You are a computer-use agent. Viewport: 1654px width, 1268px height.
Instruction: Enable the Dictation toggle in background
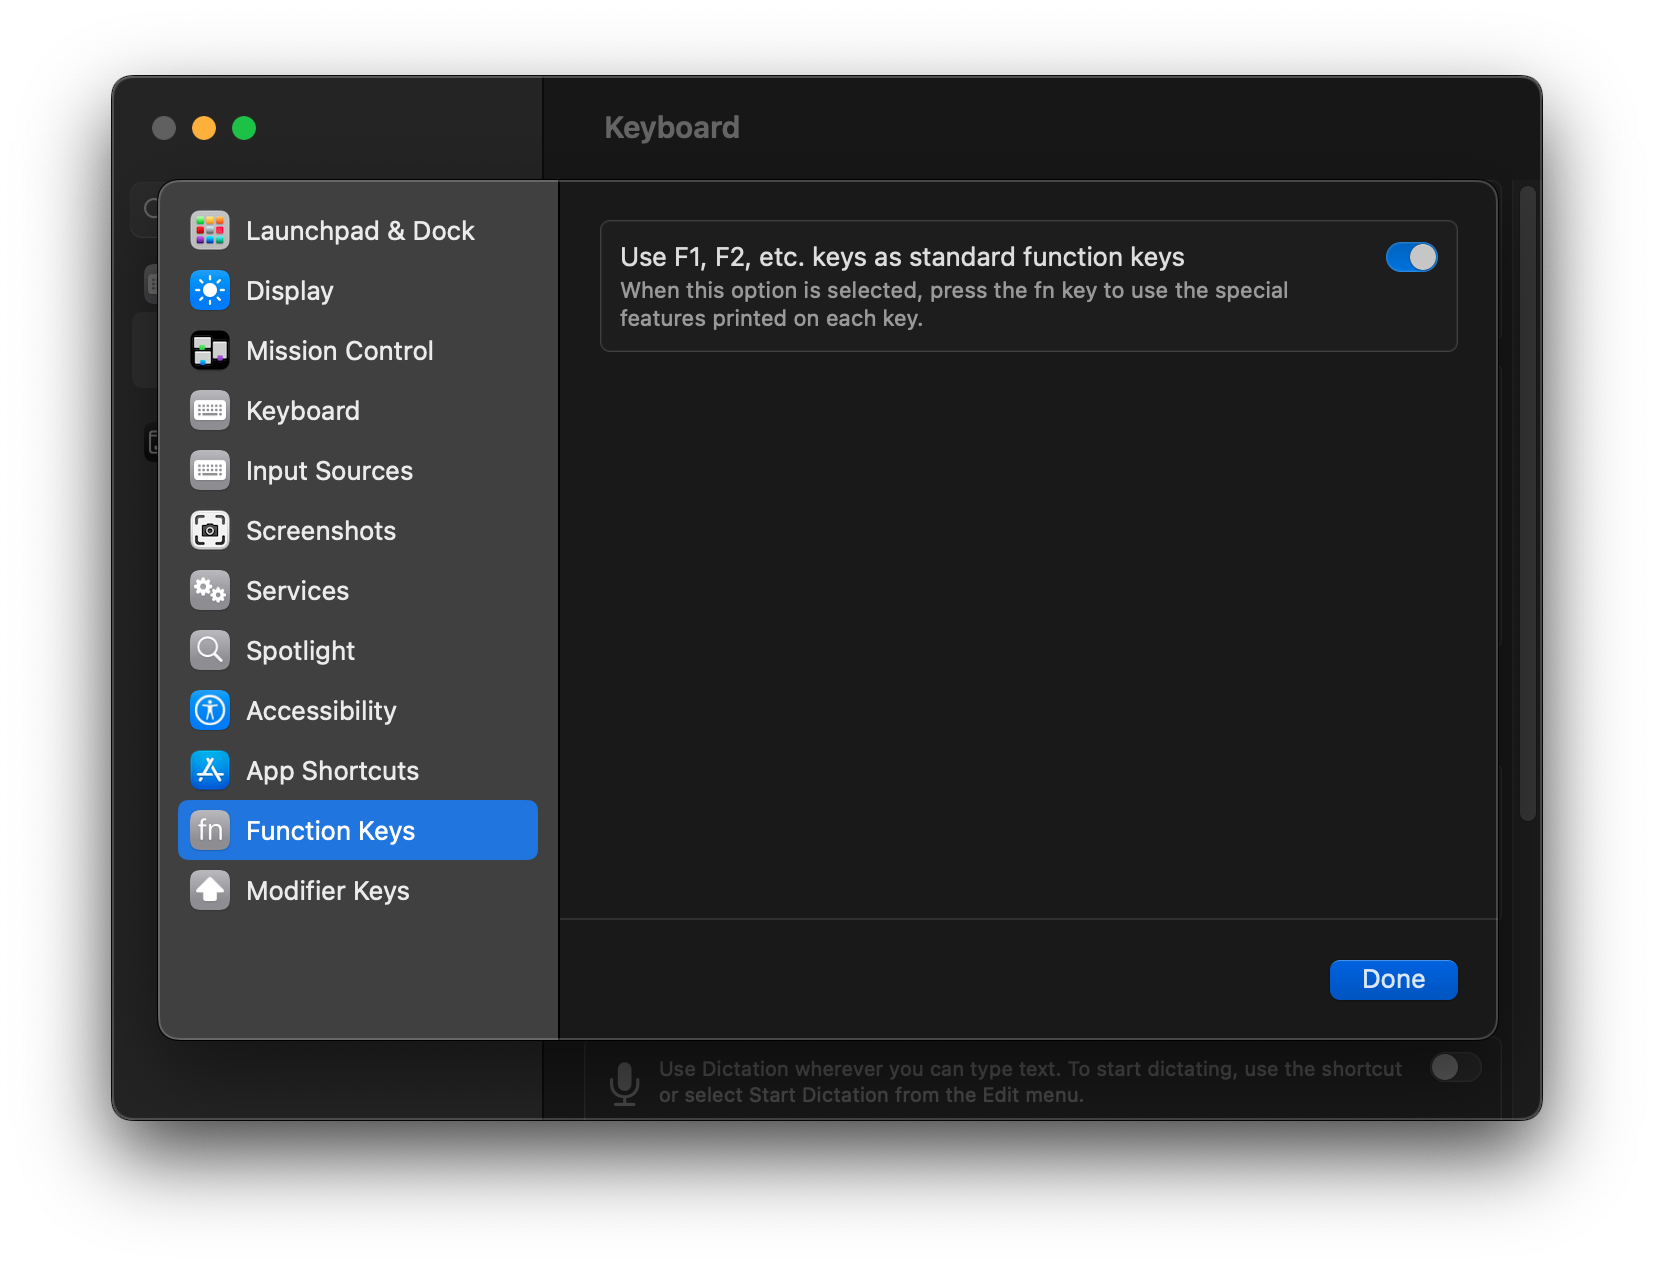tap(1455, 1067)
